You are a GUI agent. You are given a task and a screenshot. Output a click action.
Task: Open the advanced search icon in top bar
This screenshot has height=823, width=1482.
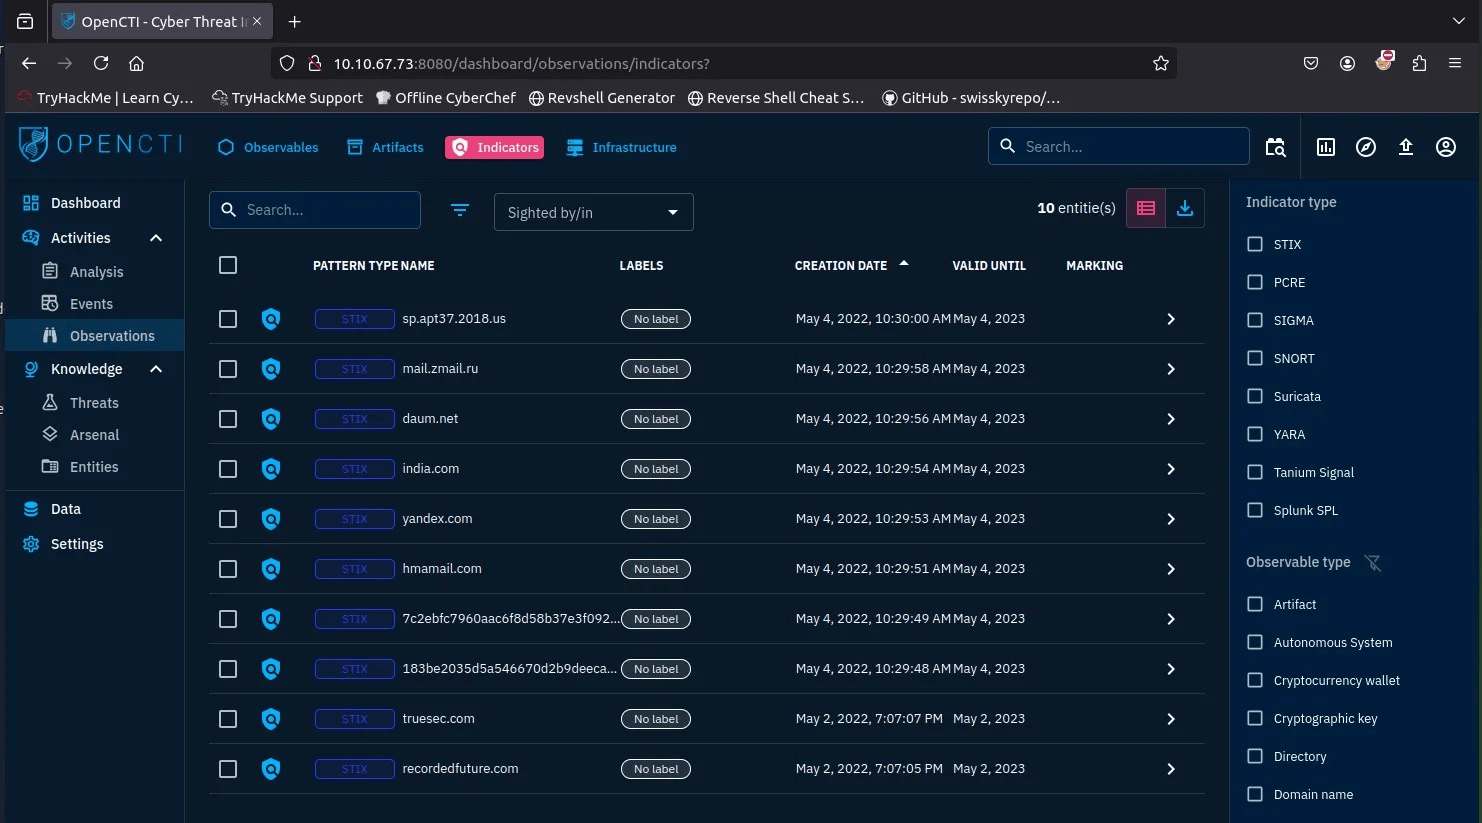point(1276,147)
